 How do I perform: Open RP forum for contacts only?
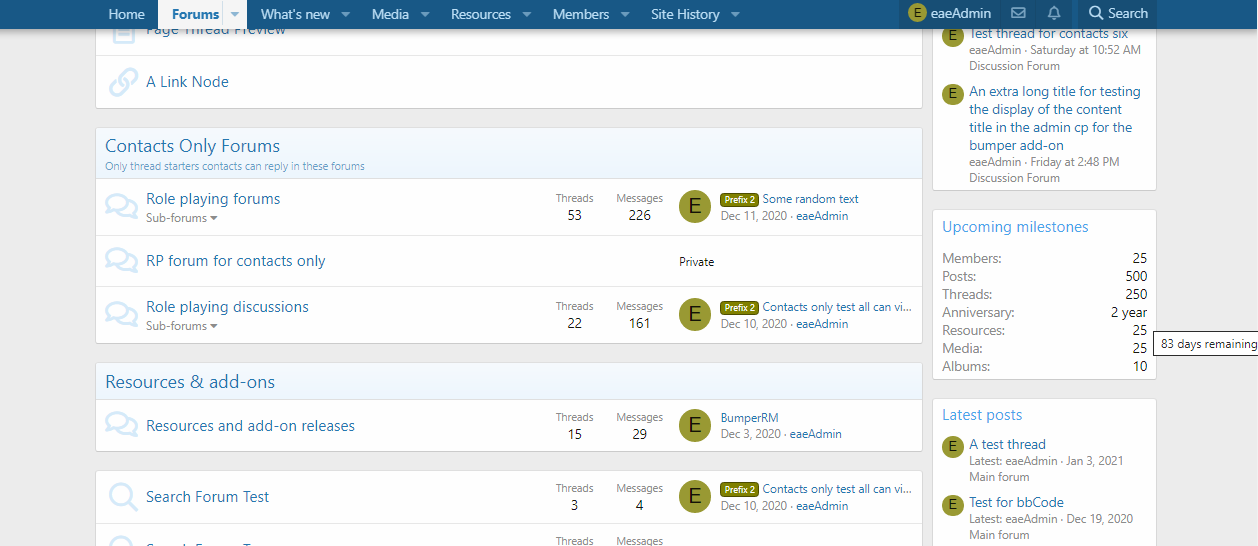click(x=236, y=261)
